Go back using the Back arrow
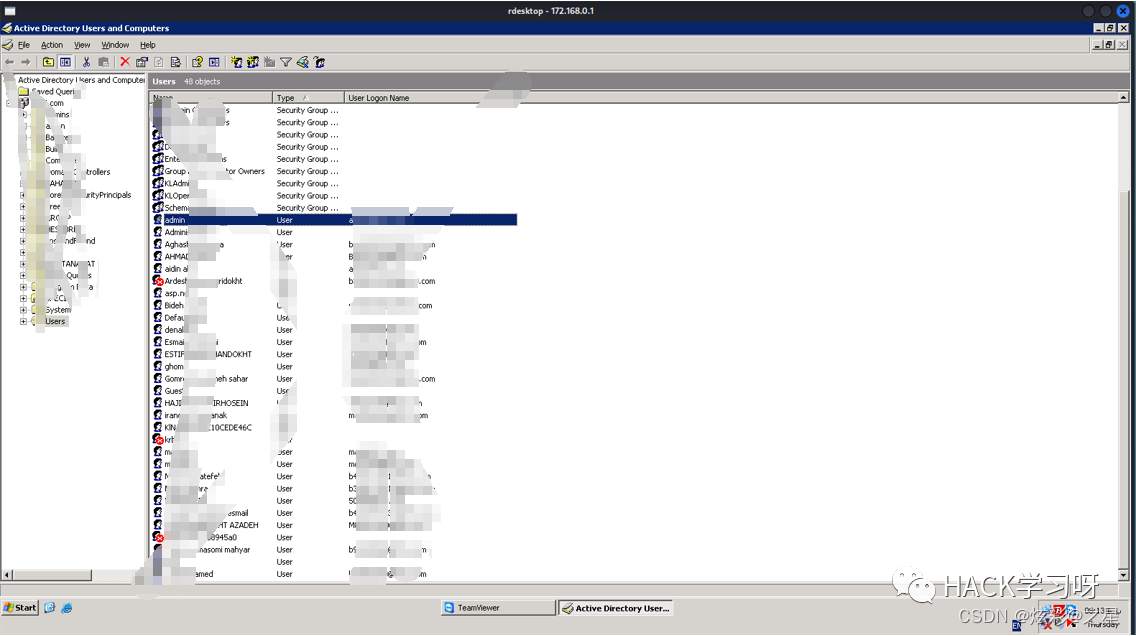 click(x=9, y=62)
